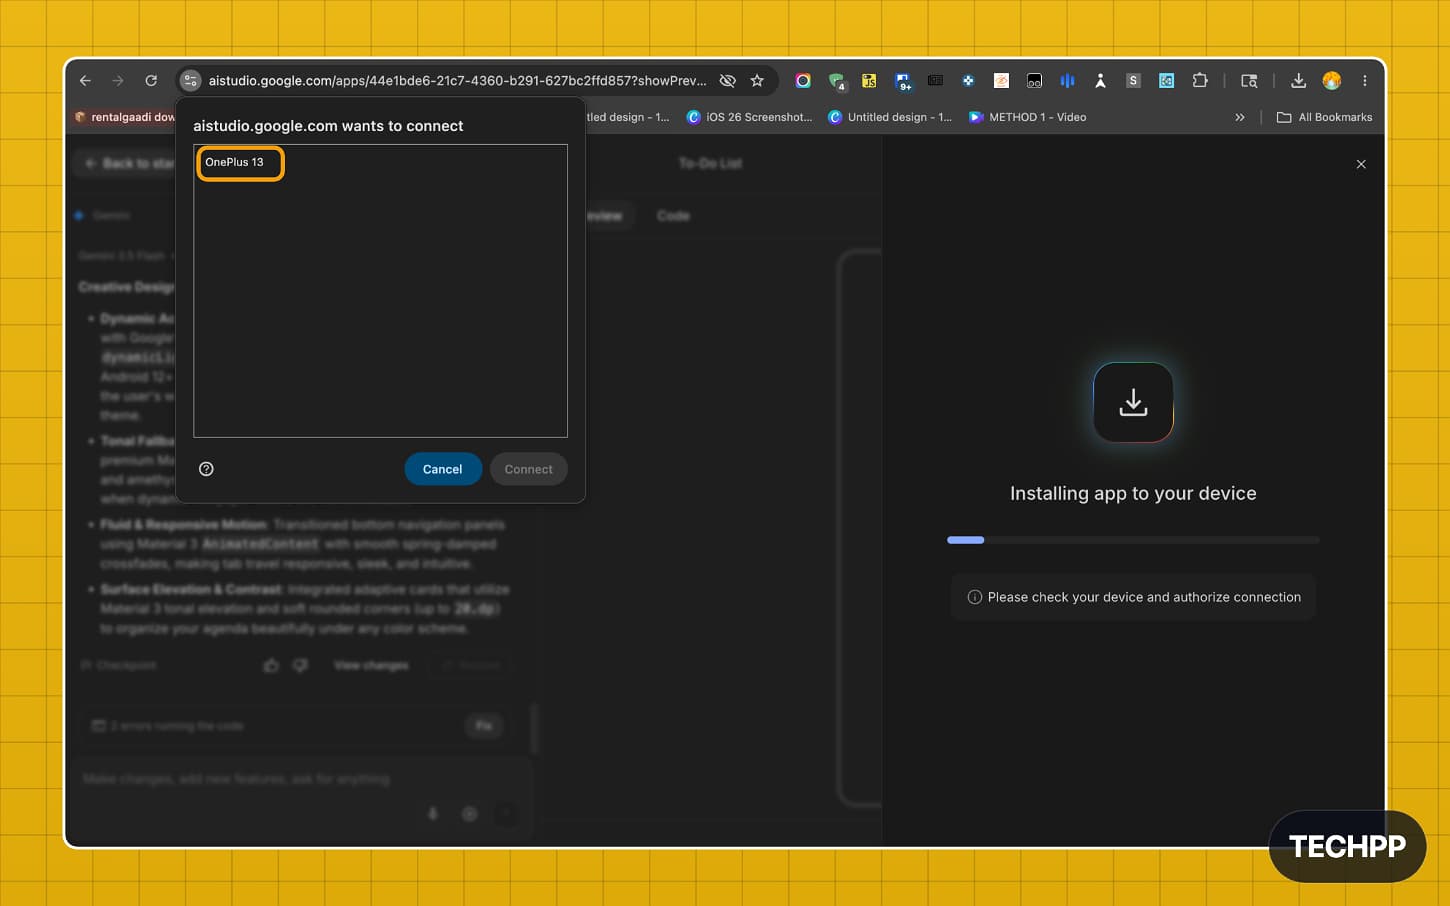Open the Extensions puzzle piece menu
The image size is (1450, 906).
coord(1200,81)
